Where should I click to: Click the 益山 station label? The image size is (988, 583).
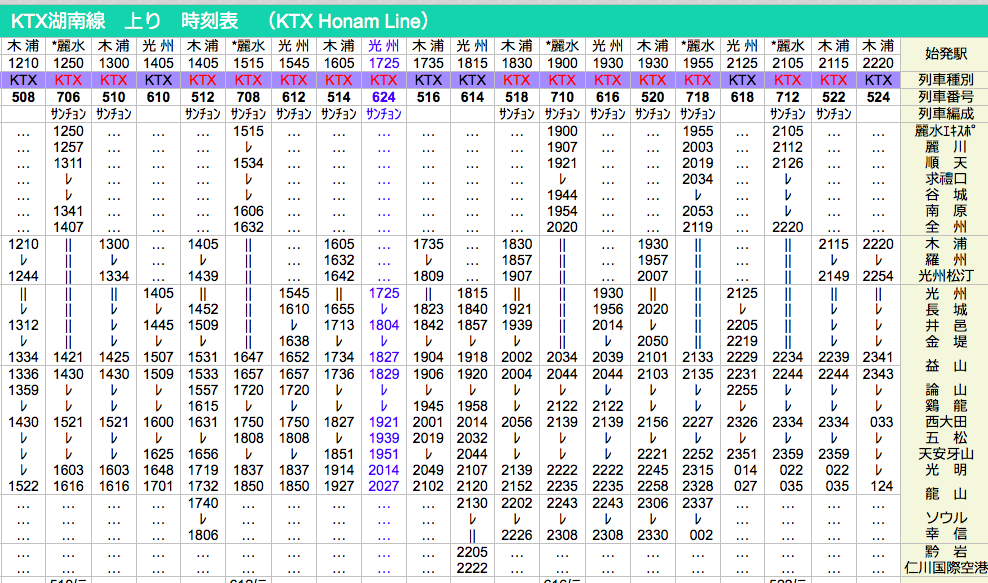tap(946, 366)
